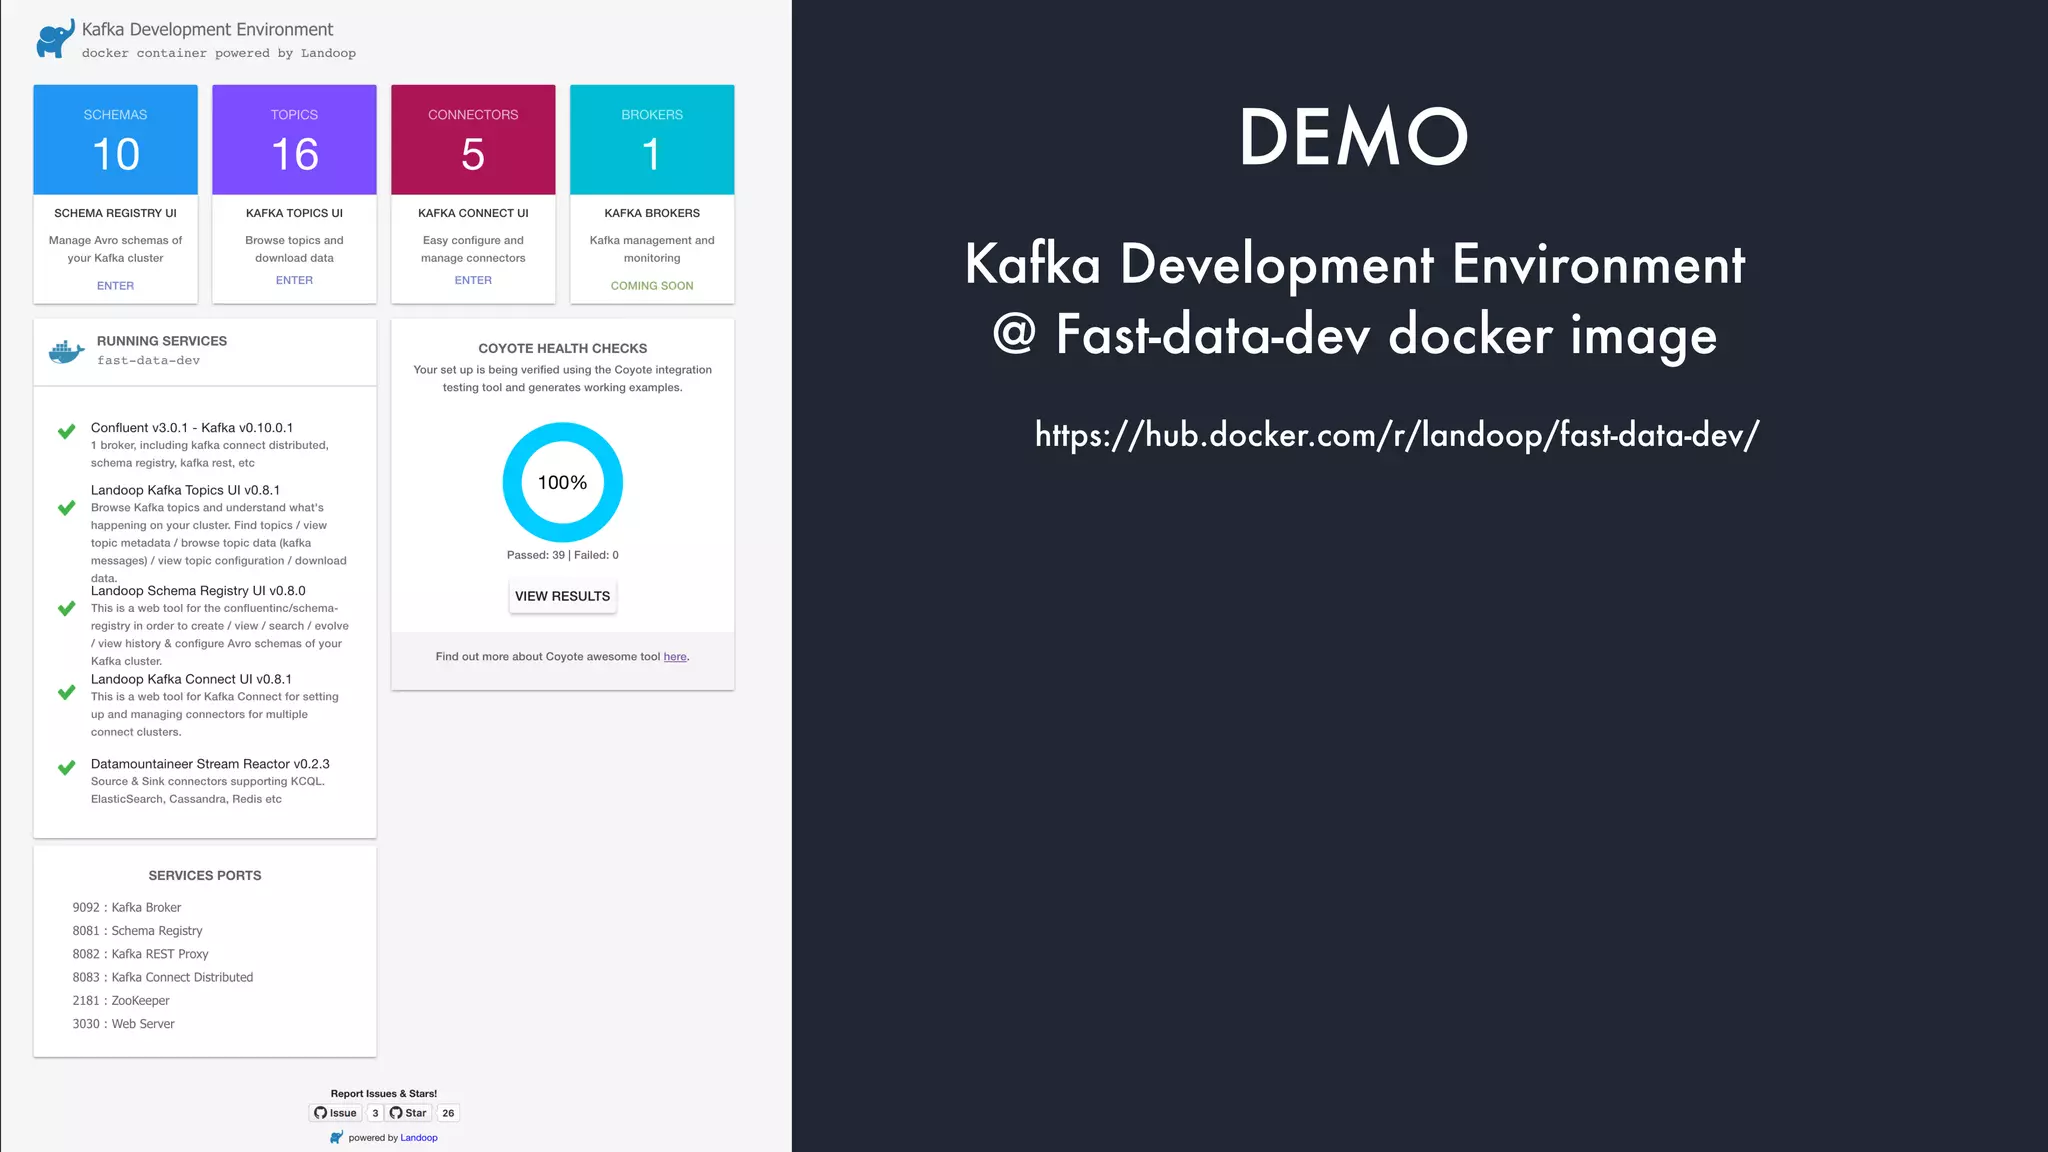Click the Landoop Schema Registry UI v0.8.0 heading
This screenshot has height=1152, width=2048.
pyautogui.click(x=198, y=591)
